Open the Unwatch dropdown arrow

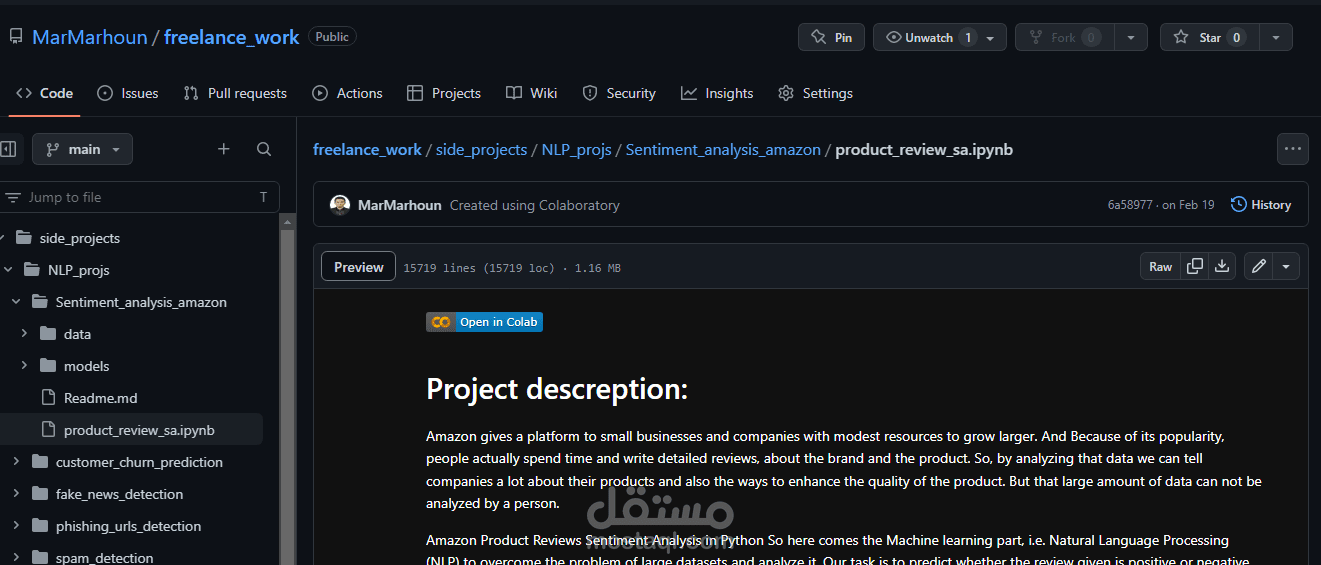990,37
